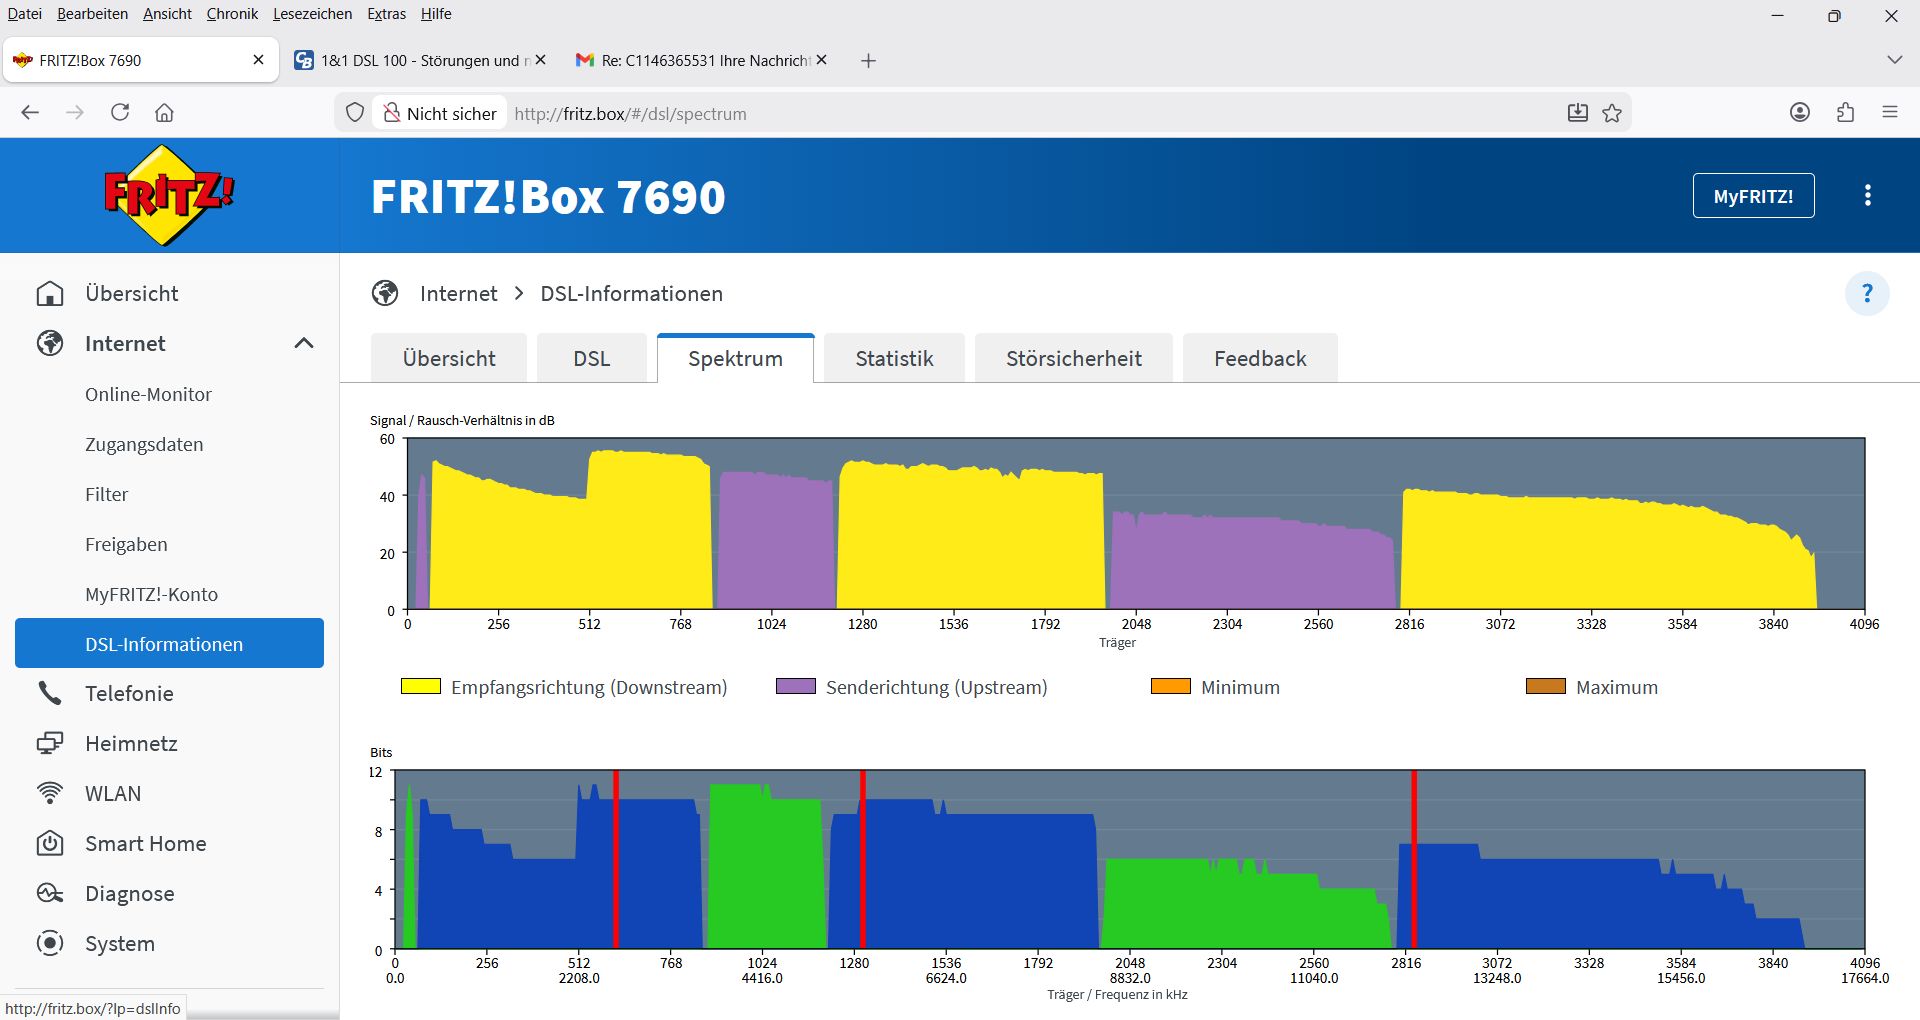Click the Internet globe icon in sidebar
The image size is (1920, 1020).
(50, 344)
